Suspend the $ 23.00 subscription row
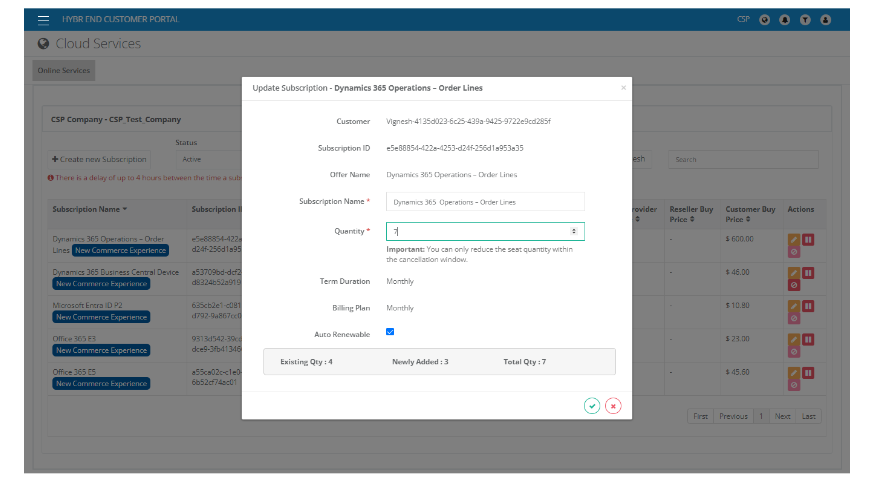Image resolution: width=871 pixels, height=486 pixels. (808, 339)
